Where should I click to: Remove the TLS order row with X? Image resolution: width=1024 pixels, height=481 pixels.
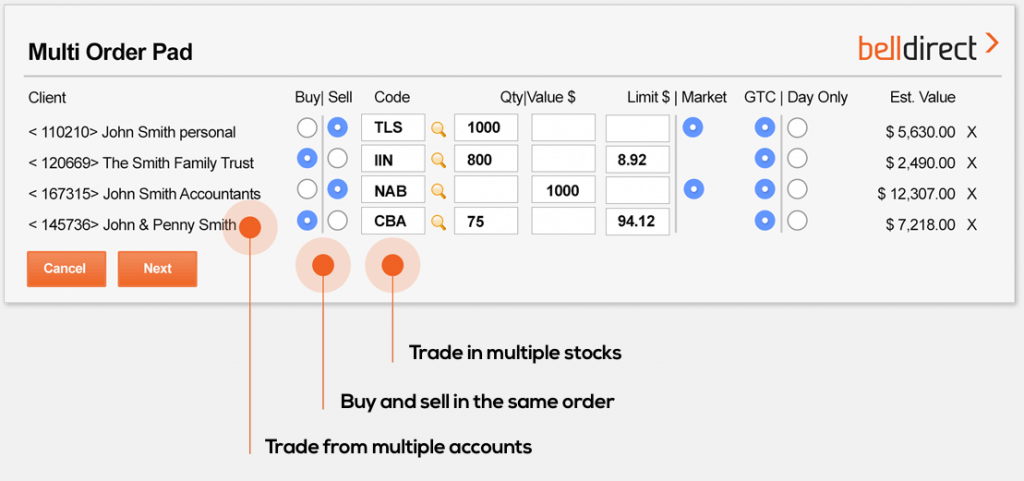click(x=971, y=131)
